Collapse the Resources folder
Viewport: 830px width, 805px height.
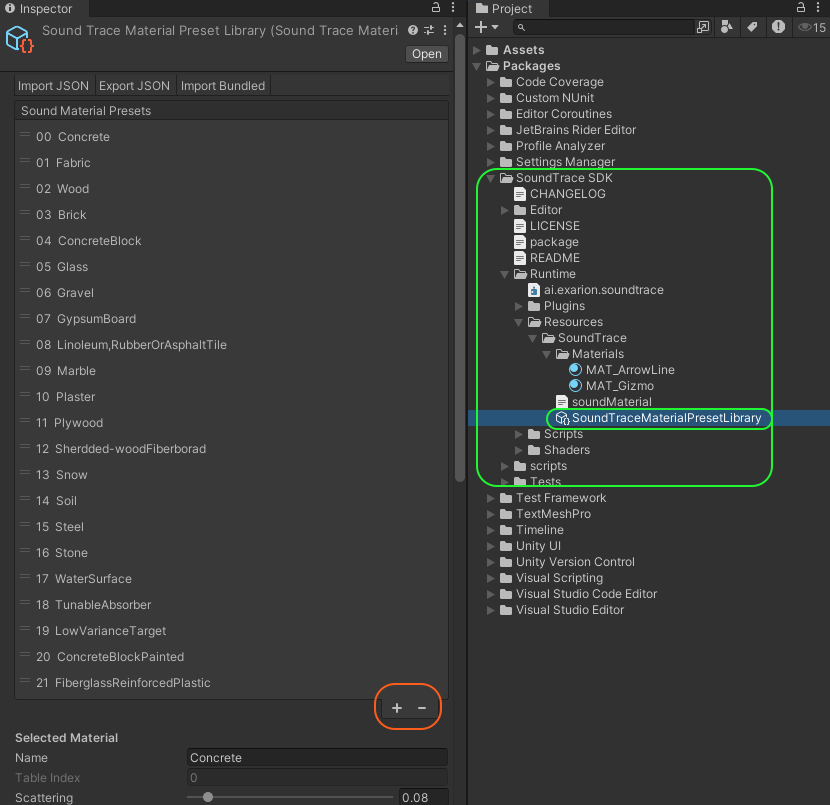click(519, 322)
